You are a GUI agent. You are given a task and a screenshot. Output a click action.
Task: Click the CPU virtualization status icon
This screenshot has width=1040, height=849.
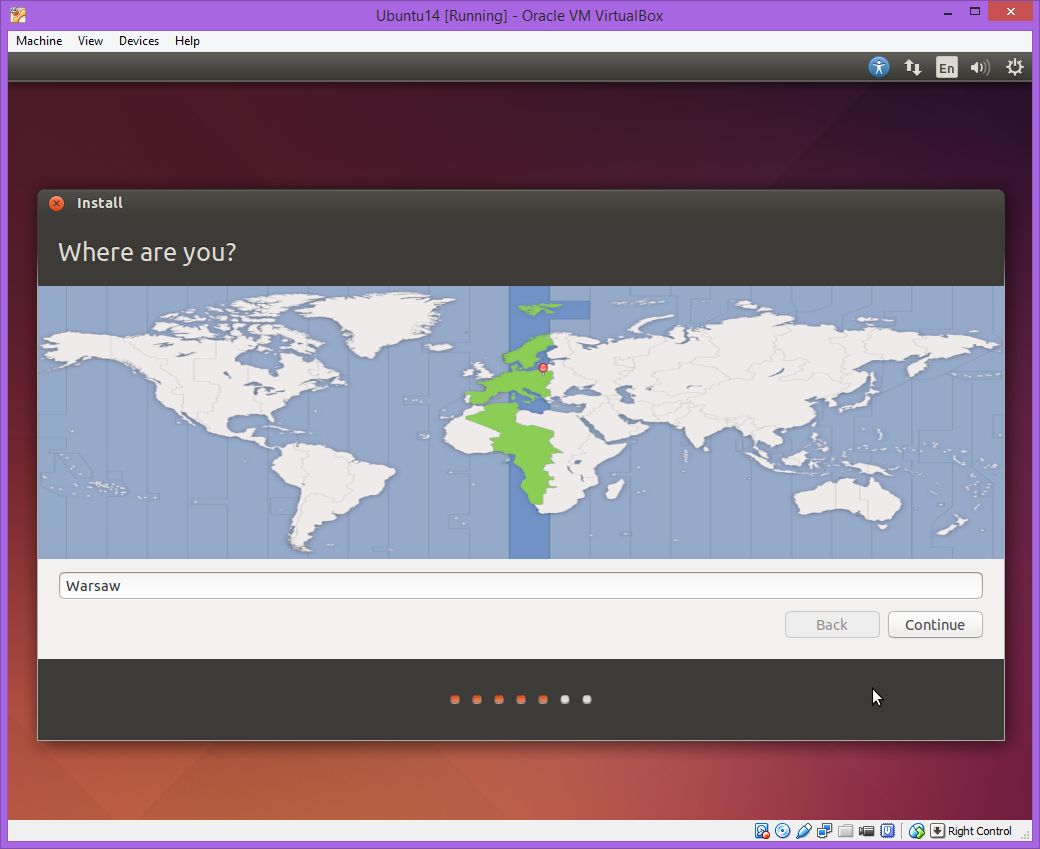pyautogui.click(x=887, y=831)
